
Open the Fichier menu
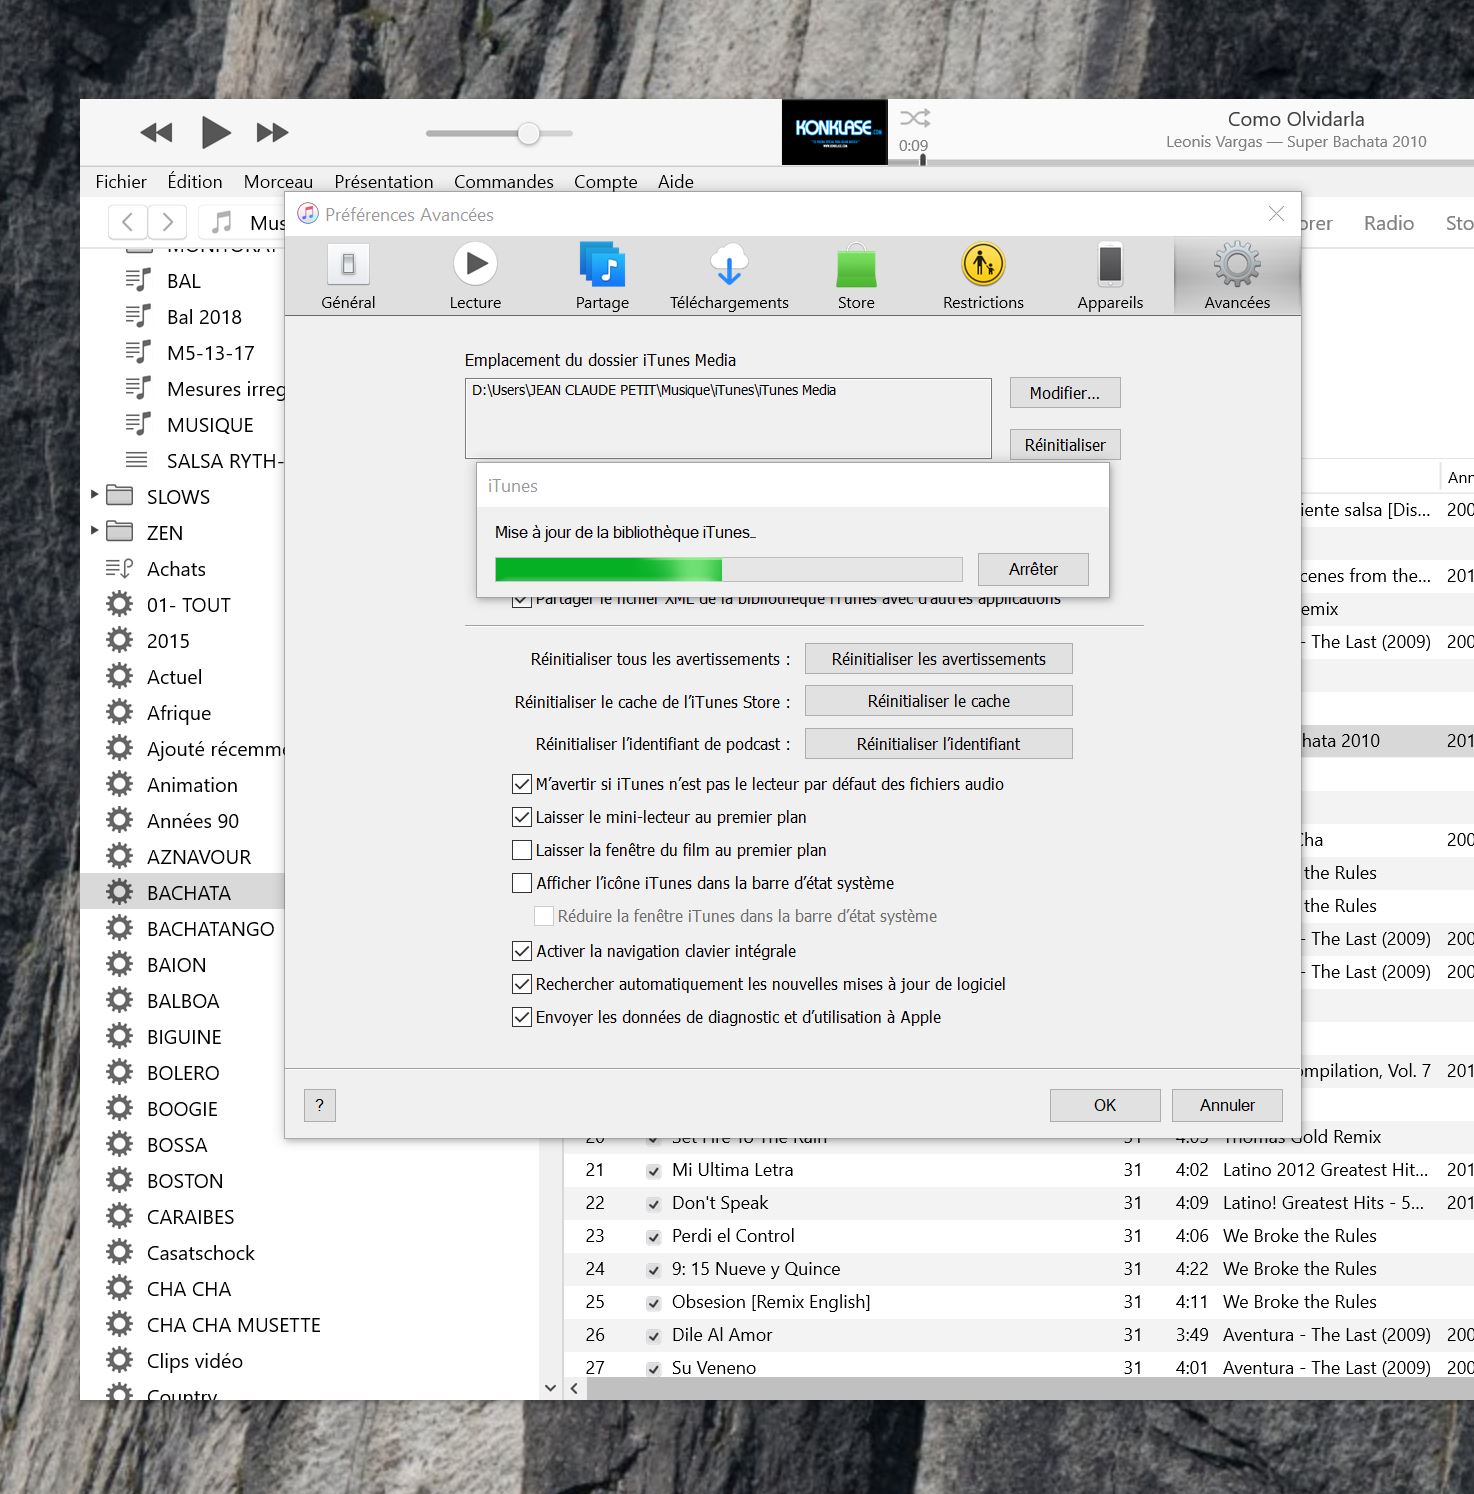[x=121, y=182]
